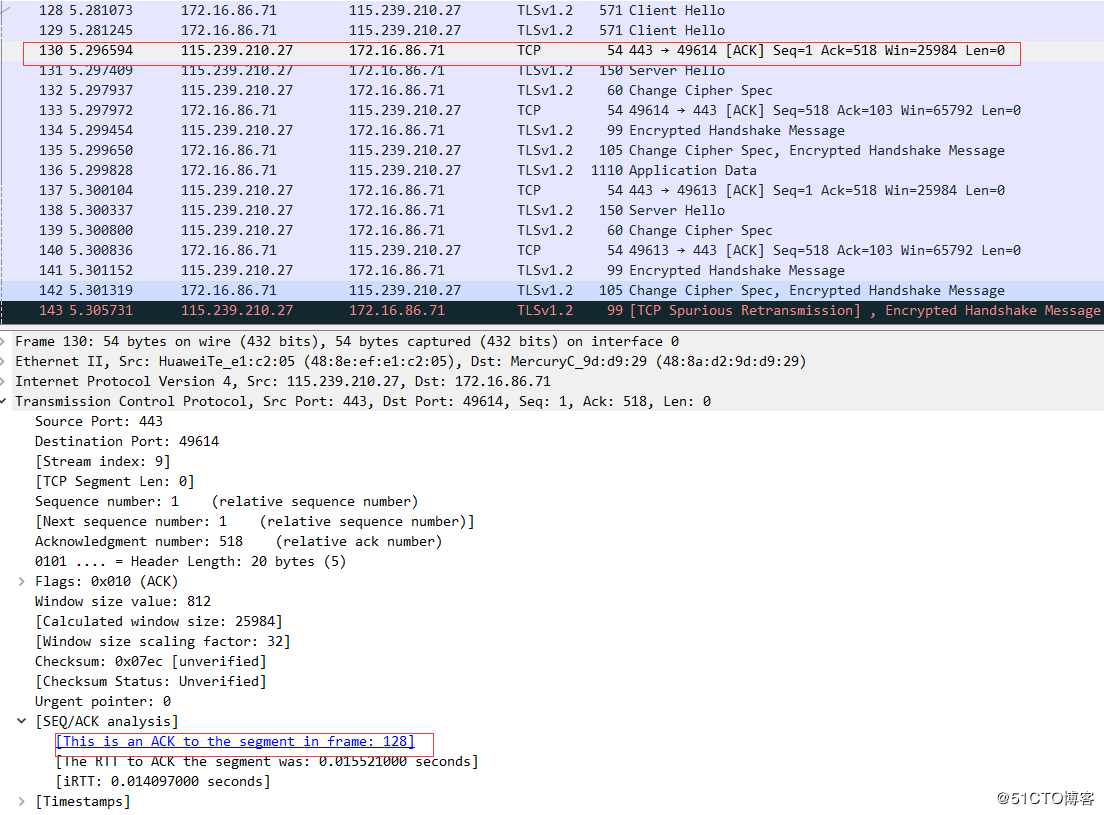1104x815 pixels.
Task: Expand the [Timestamps] subtree
Action: pyautogui.click(x=22, y=801)
